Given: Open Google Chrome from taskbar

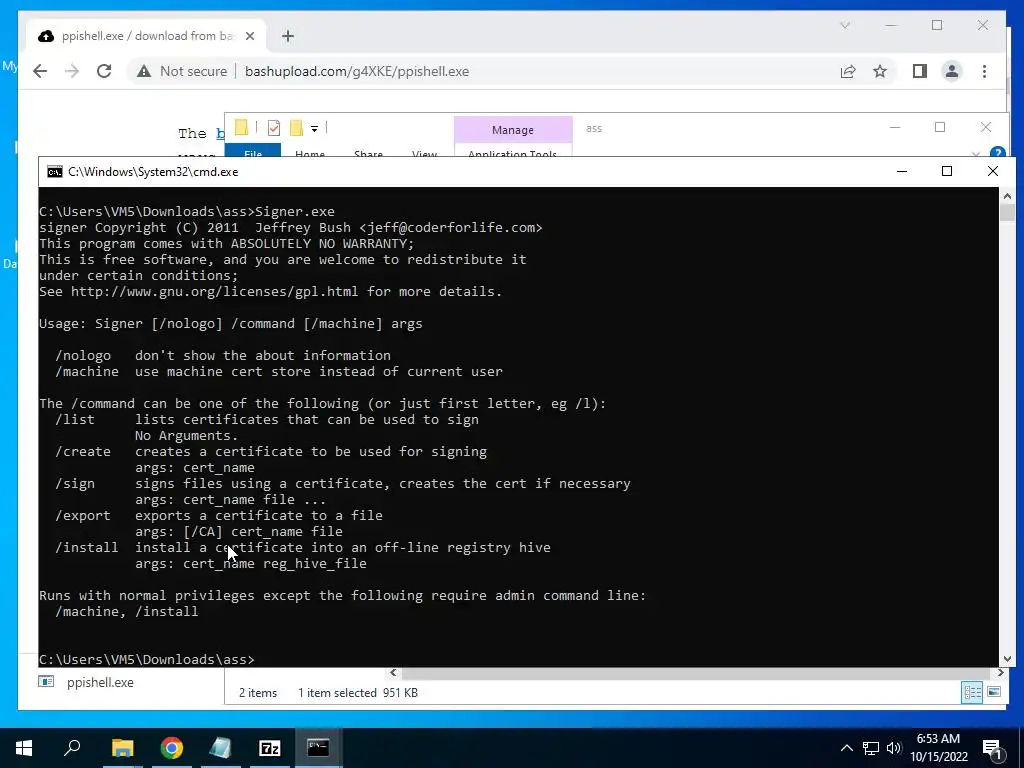Looking at the screenshot, I should coord(172,748).
